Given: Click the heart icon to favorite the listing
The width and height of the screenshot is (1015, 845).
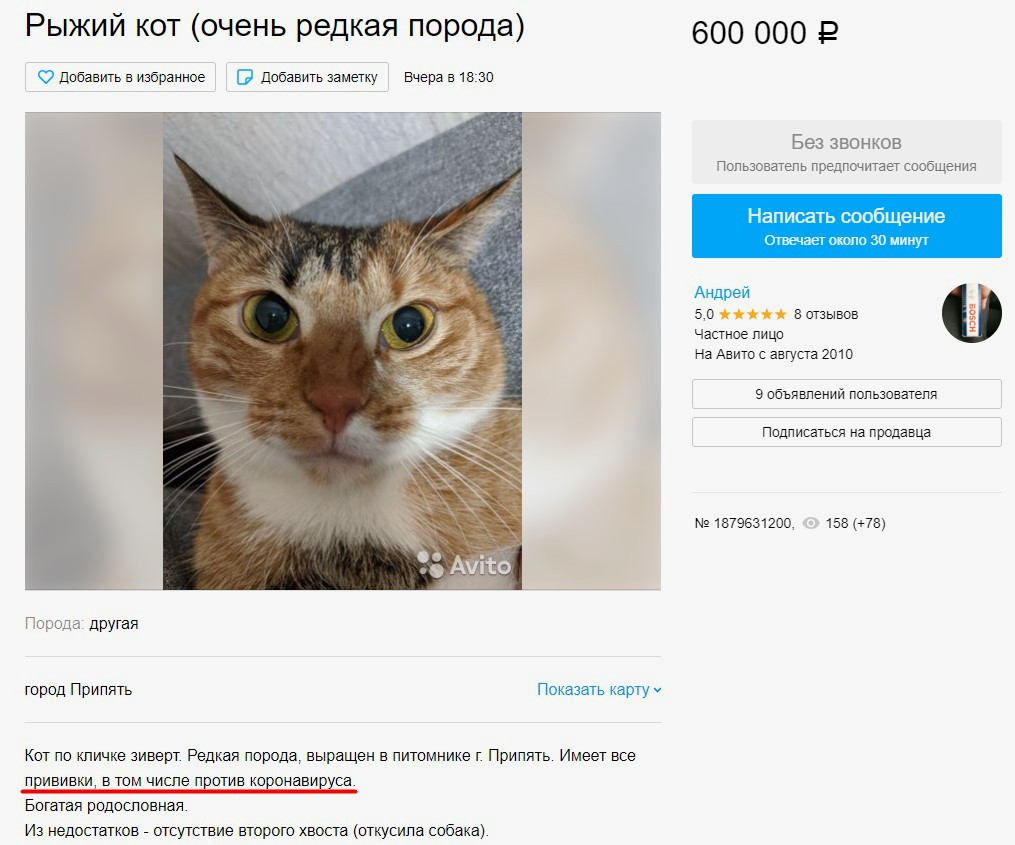Looking at the screenshot, I should point(45,77).
